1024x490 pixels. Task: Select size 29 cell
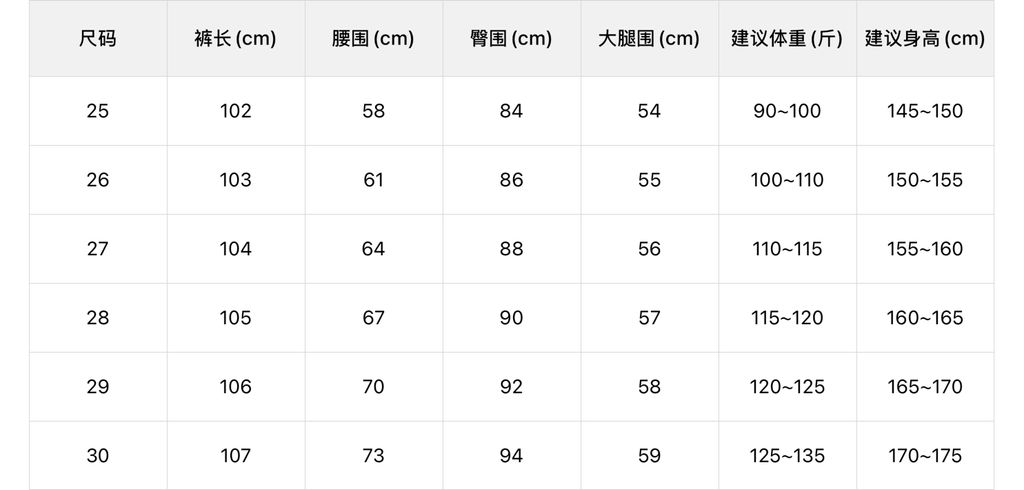coord(98,387)
